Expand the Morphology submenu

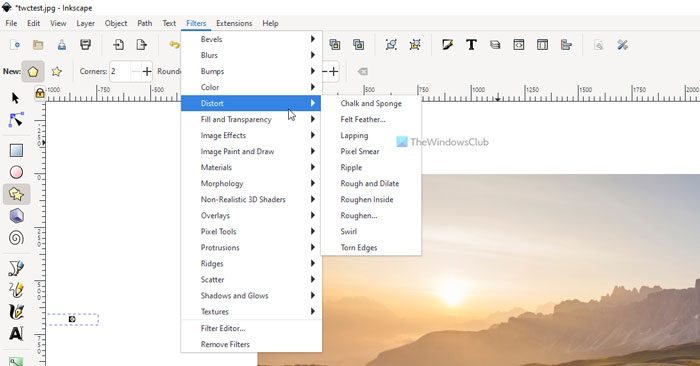[251, 183]
